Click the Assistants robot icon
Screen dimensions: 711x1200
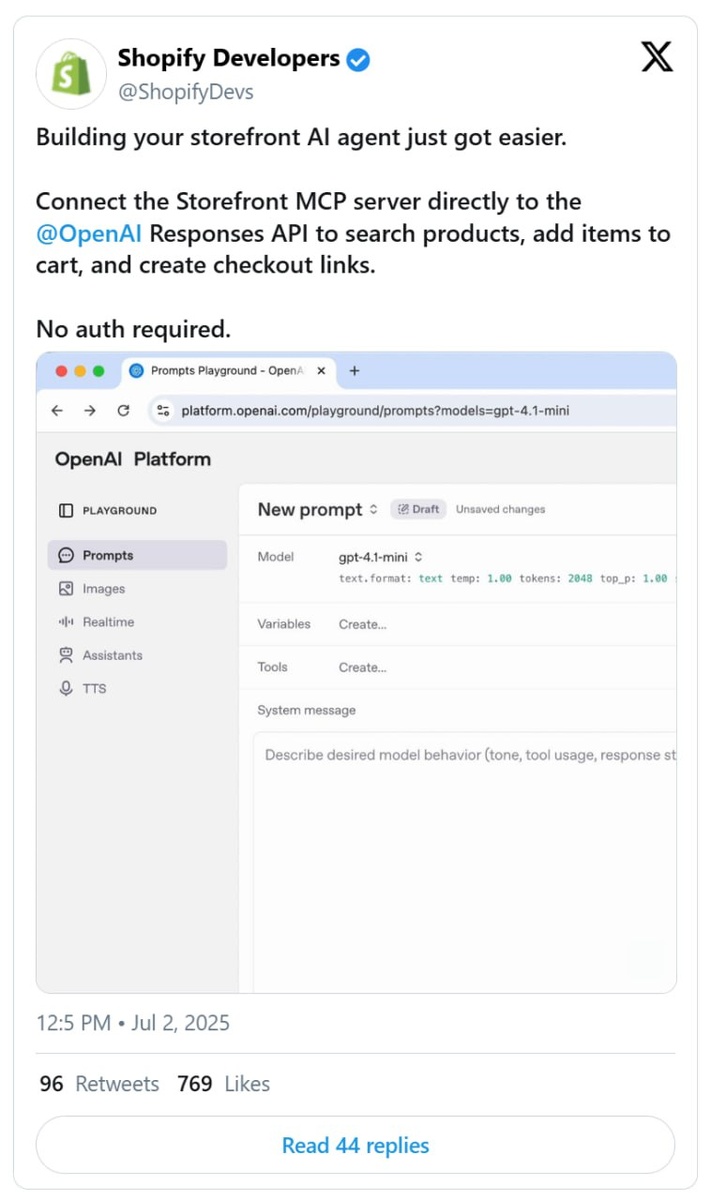[x=66, y=655]
